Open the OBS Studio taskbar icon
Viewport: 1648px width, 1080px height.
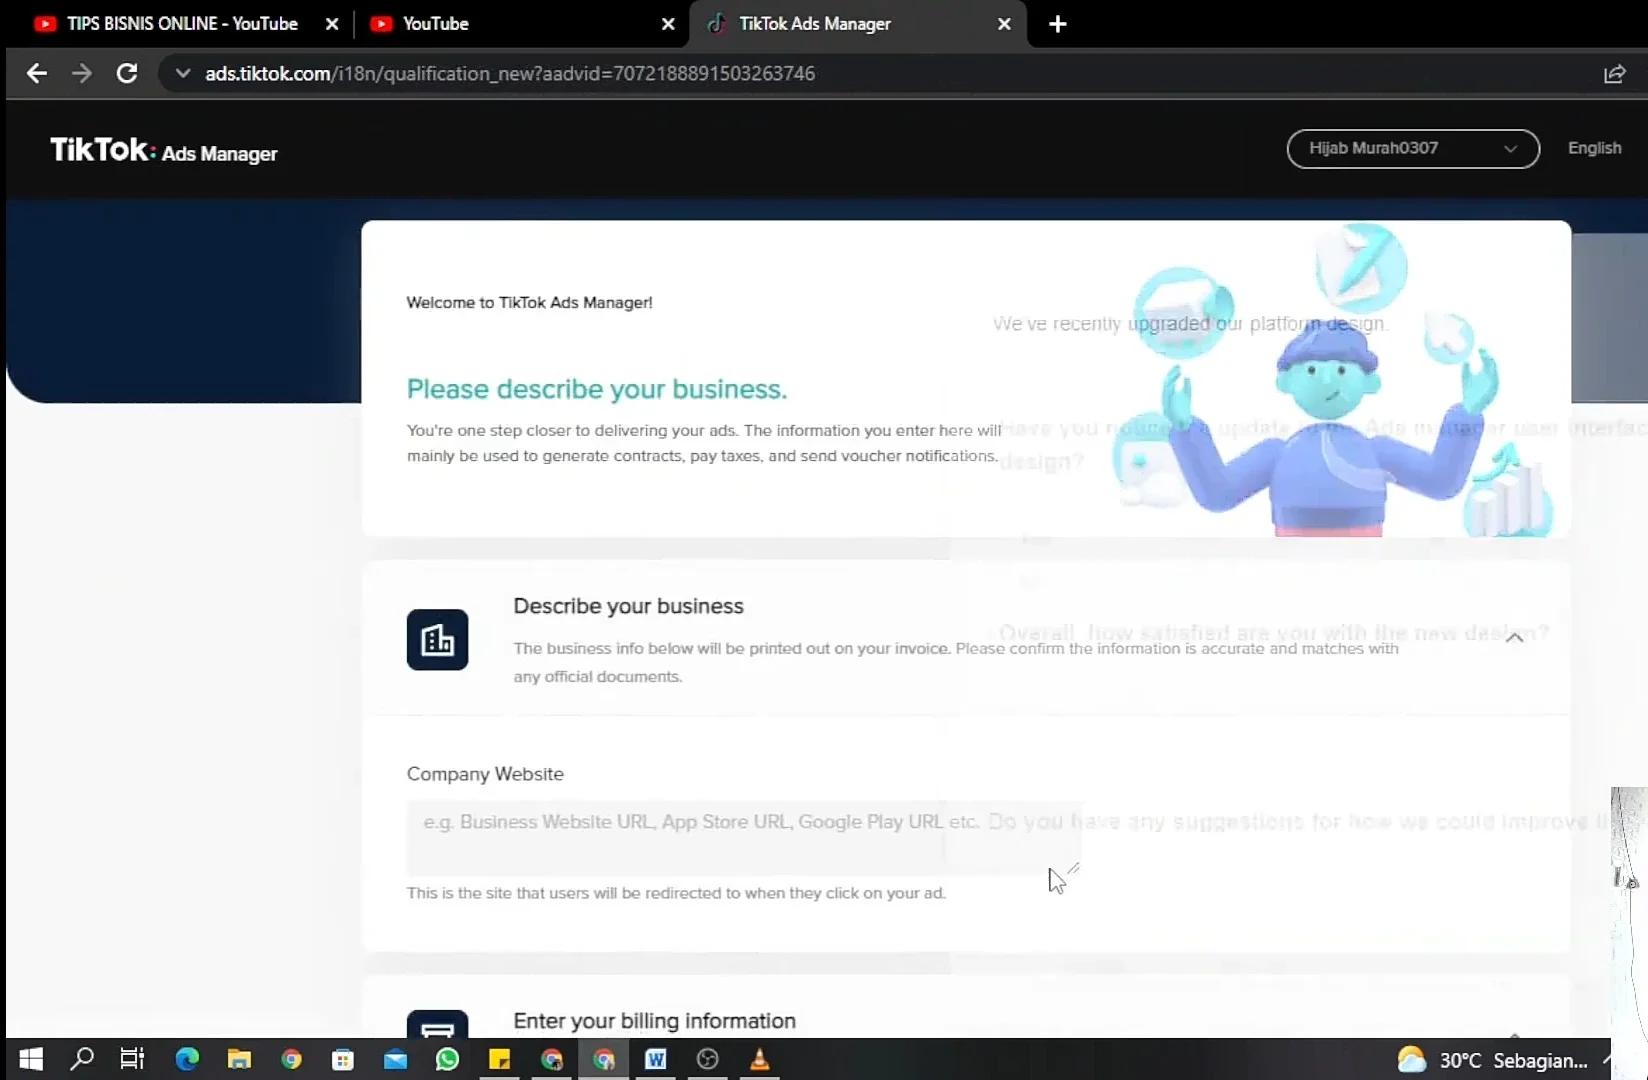(707, 1059)
